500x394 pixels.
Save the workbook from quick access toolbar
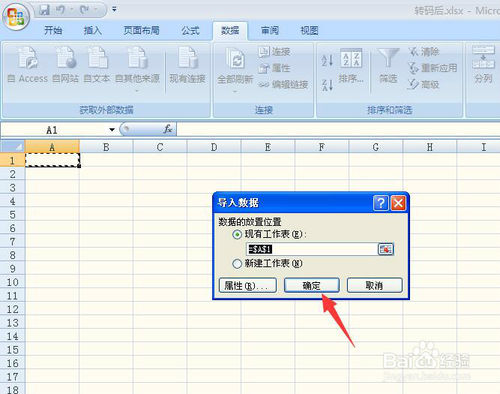point(44,10)
